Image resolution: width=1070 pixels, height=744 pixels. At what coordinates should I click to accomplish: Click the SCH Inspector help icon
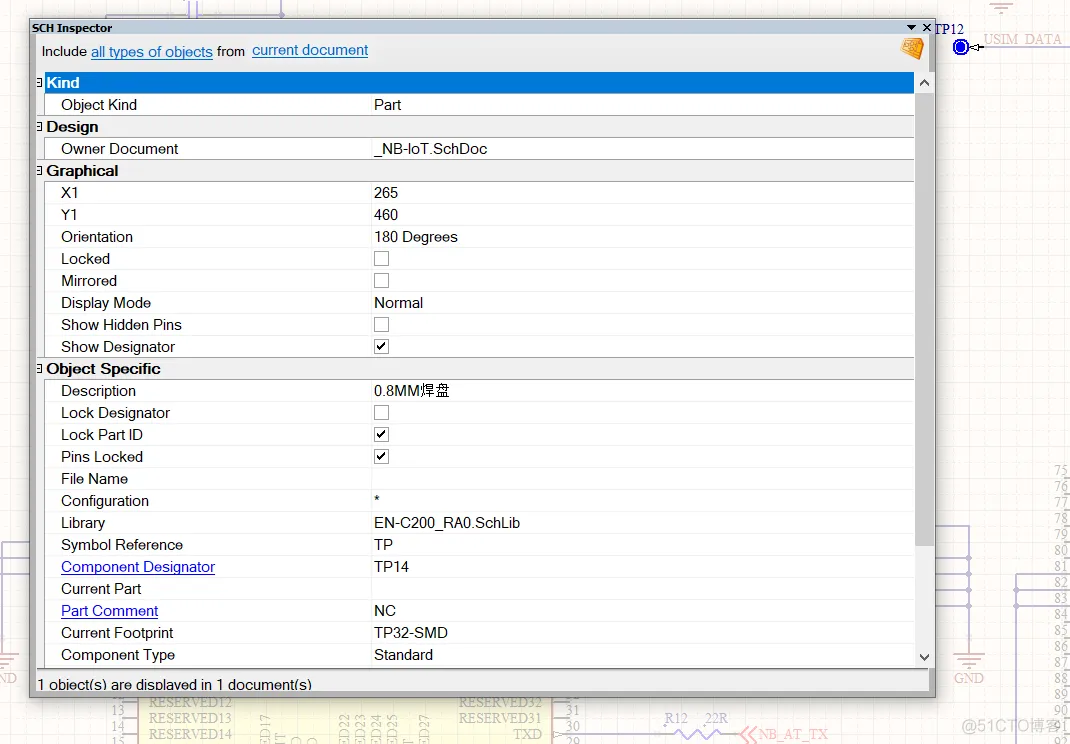(x=912, y=48)
